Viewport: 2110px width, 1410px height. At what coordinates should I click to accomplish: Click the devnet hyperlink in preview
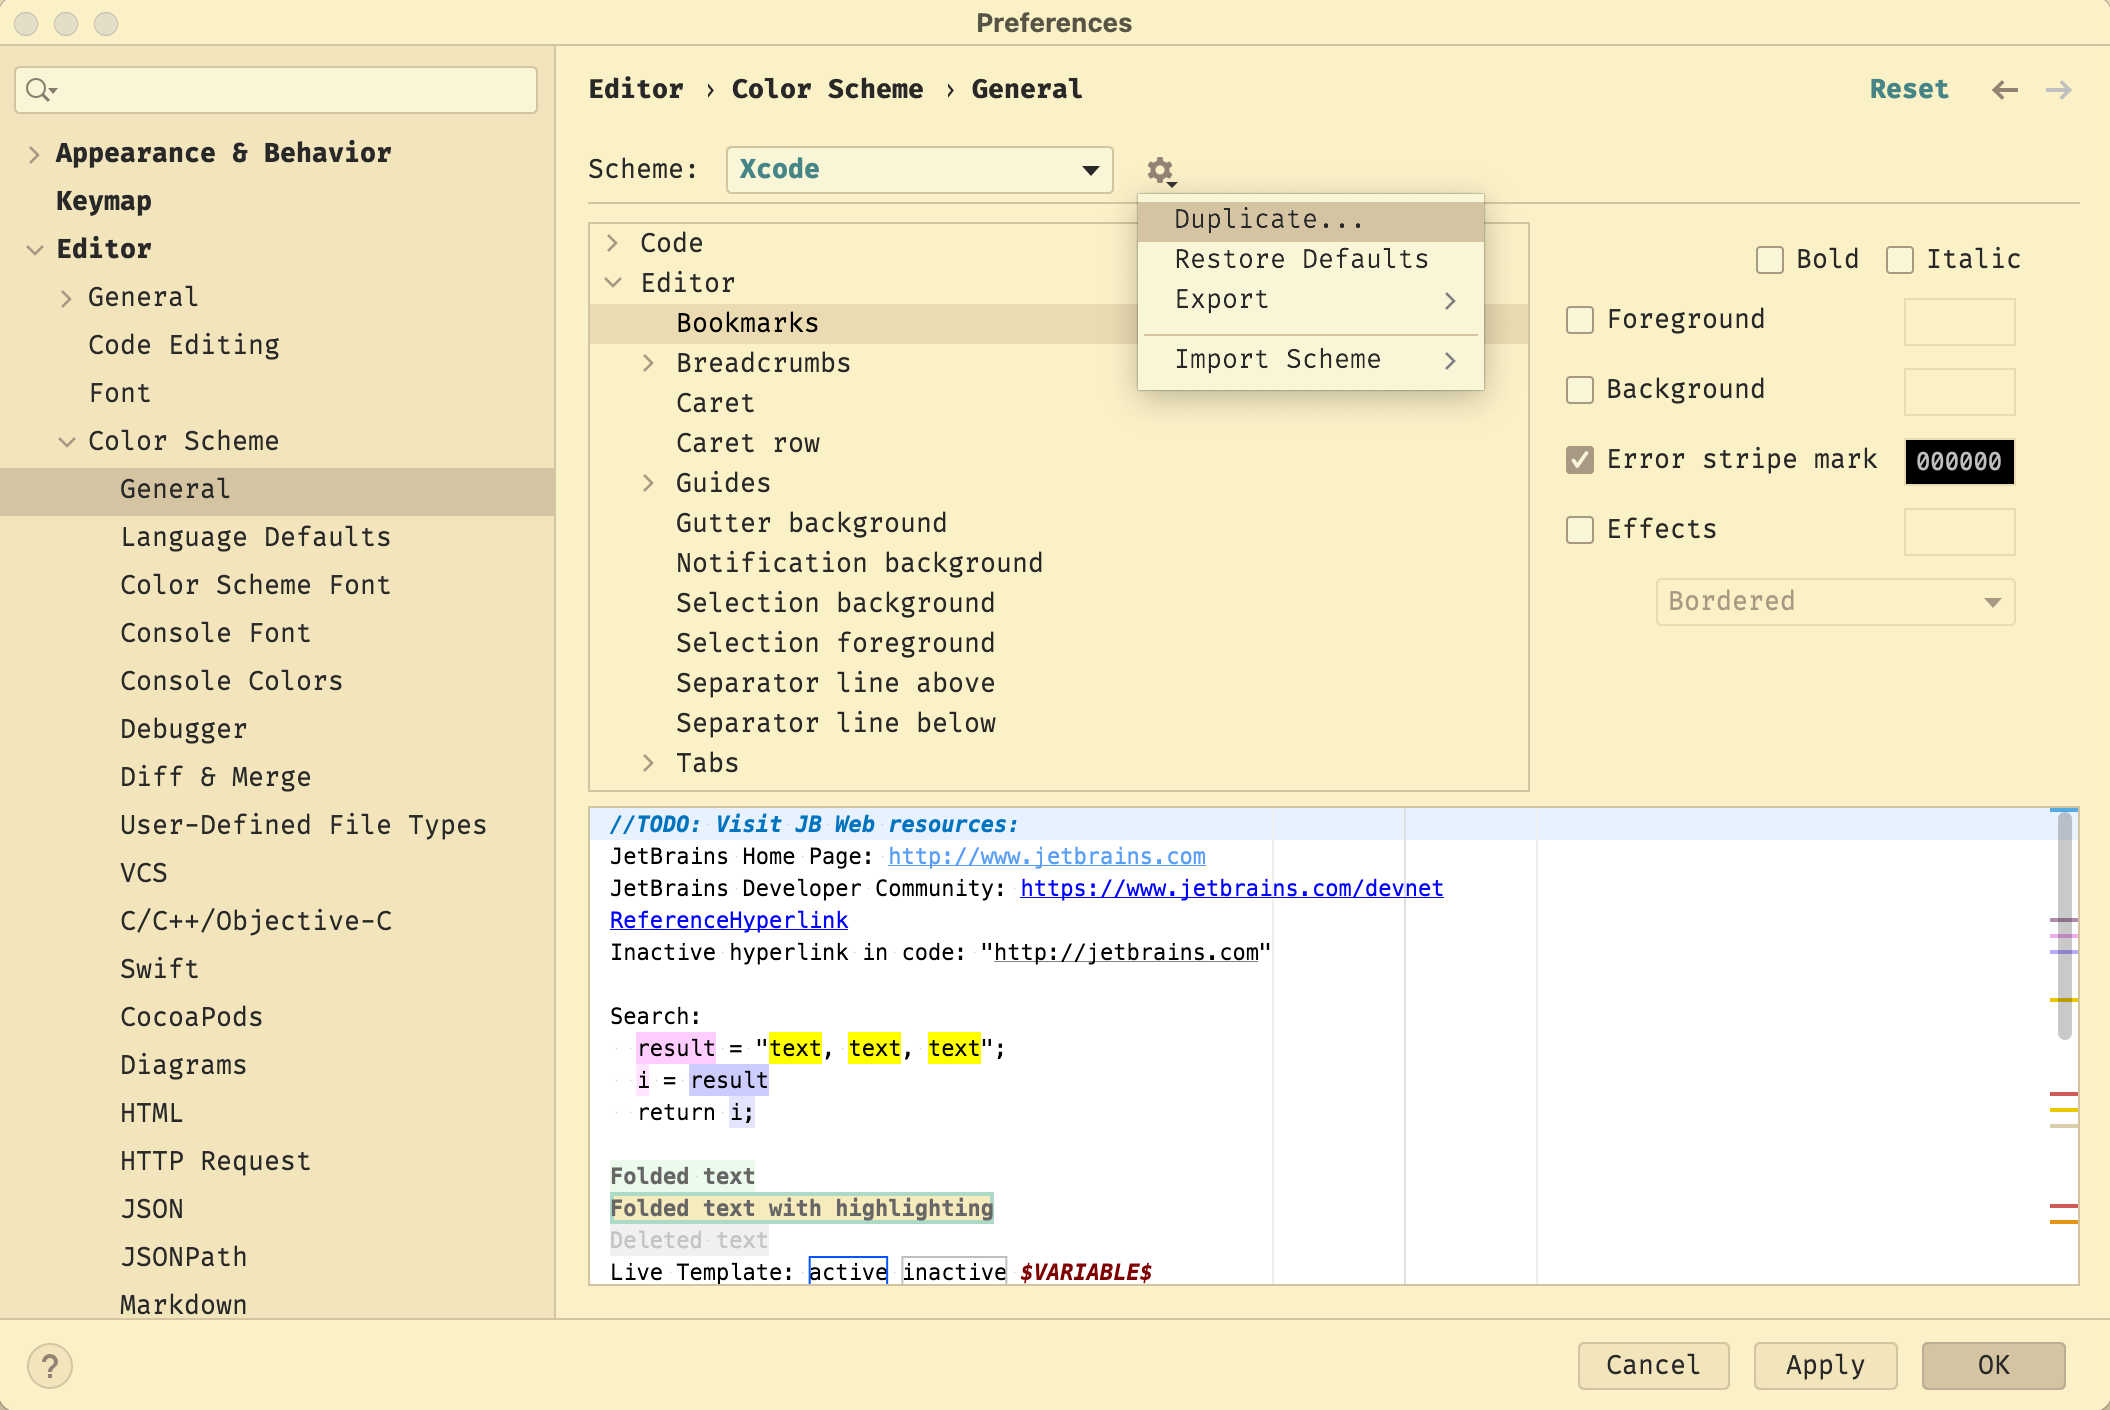click(1231, 889)
